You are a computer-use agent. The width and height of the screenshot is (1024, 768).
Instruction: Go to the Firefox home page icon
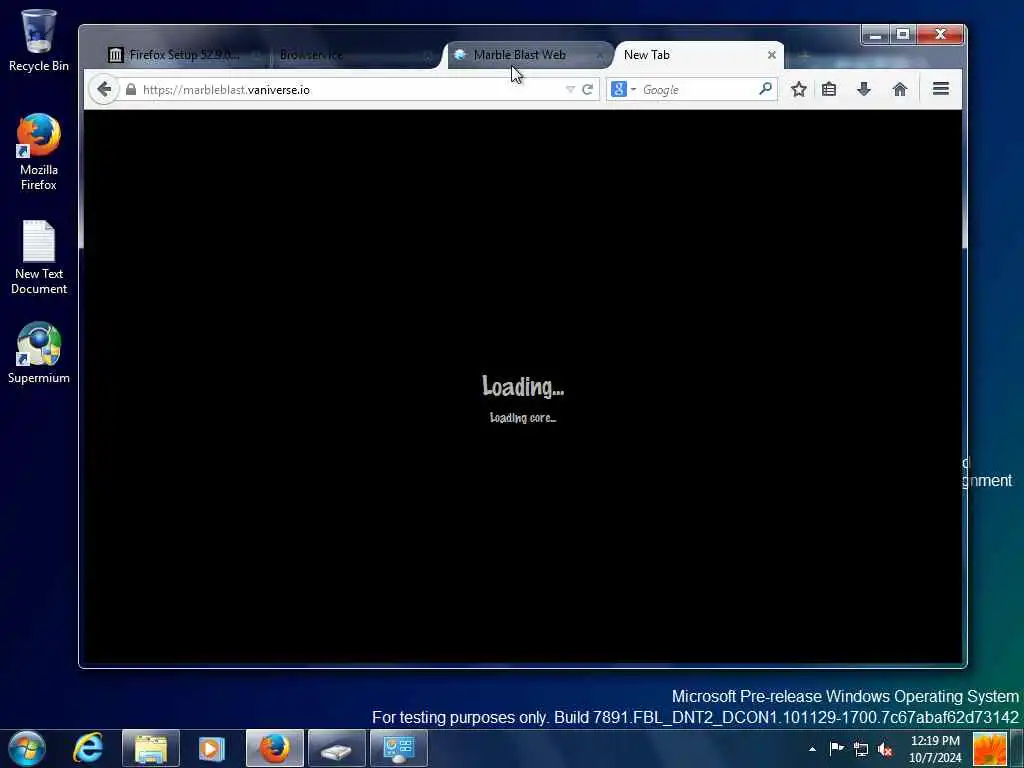(x=899, y=89)
